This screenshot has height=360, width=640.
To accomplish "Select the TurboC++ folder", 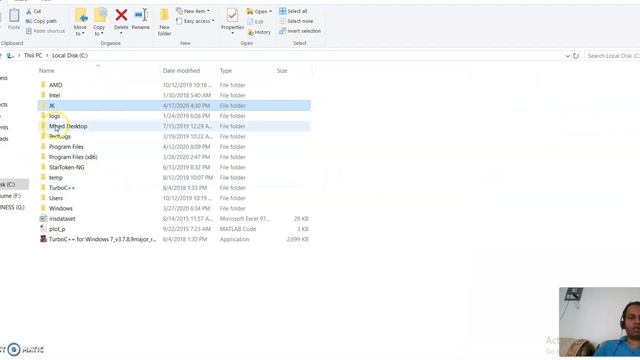I will point(174,188).
